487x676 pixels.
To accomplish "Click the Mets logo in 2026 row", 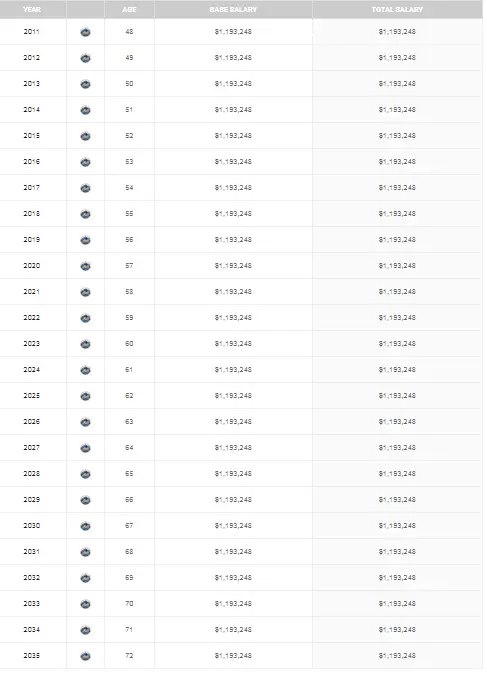I will pos(85,422).
